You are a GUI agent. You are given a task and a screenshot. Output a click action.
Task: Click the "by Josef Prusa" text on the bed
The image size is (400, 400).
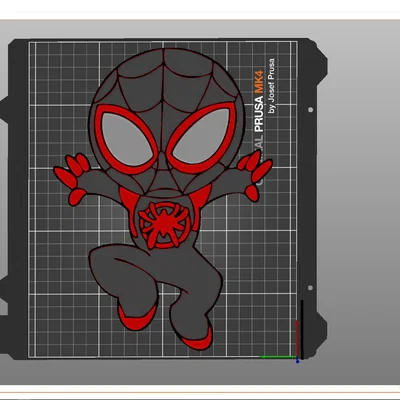(272, 86)
